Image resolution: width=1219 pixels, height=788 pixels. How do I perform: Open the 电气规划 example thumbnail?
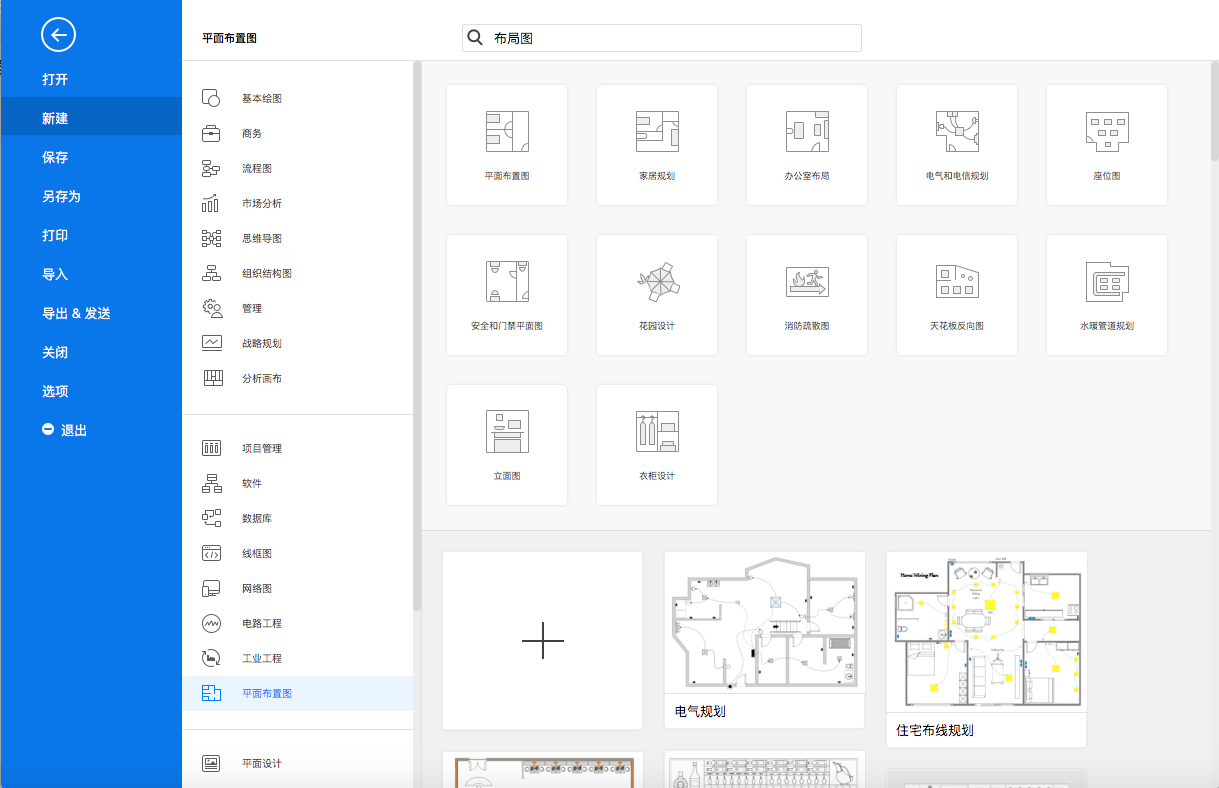click(765, 640)
